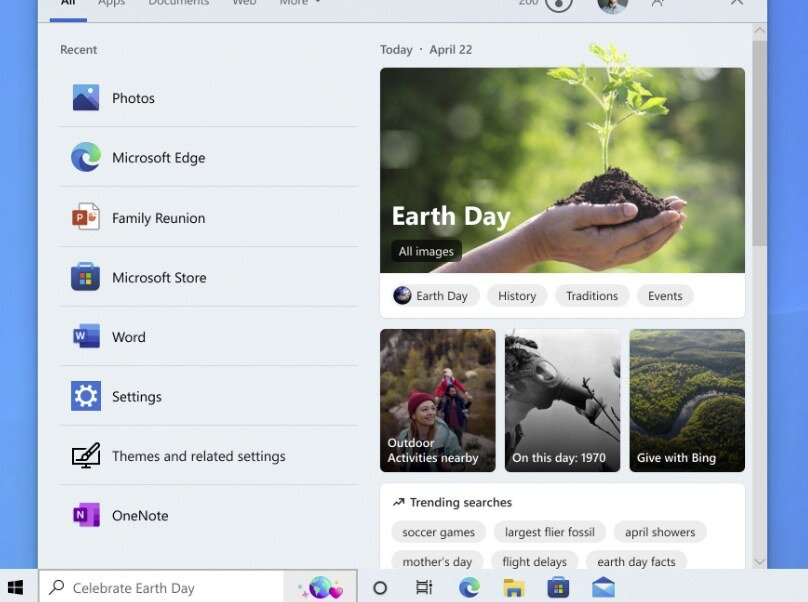
Task: Open Microsoft Store from Recent list
Action: (208, 277)
